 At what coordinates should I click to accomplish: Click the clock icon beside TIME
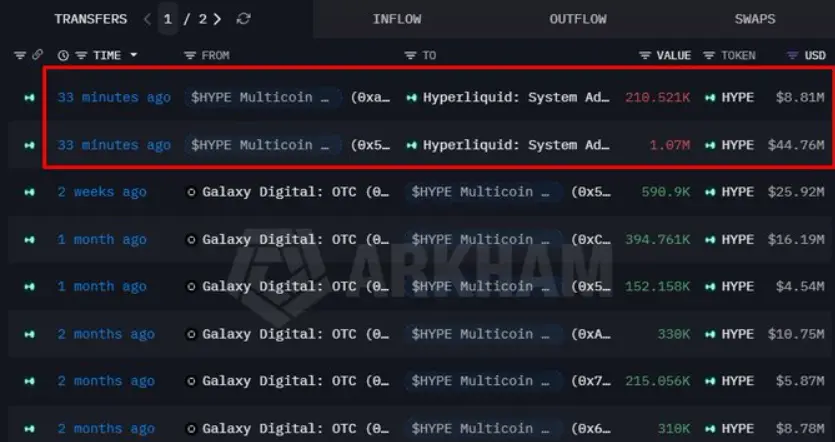click(63, 55)
